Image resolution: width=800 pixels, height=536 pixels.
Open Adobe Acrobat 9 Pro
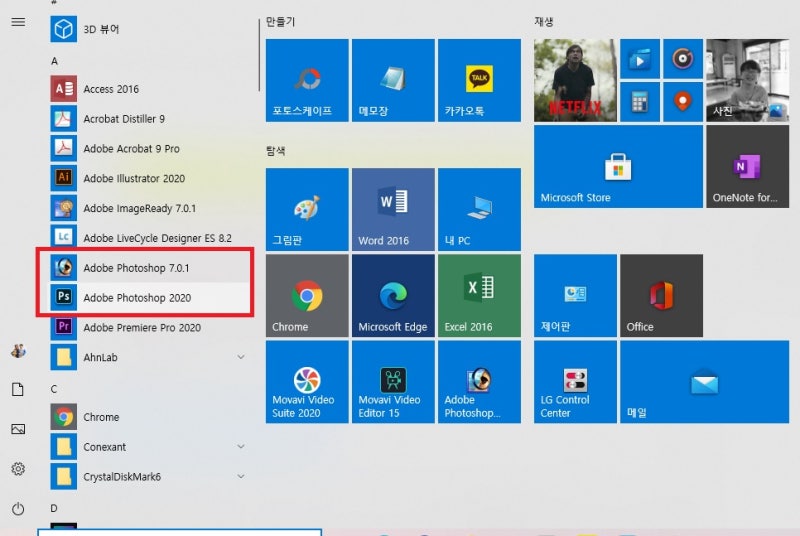(x=148, y=148)
